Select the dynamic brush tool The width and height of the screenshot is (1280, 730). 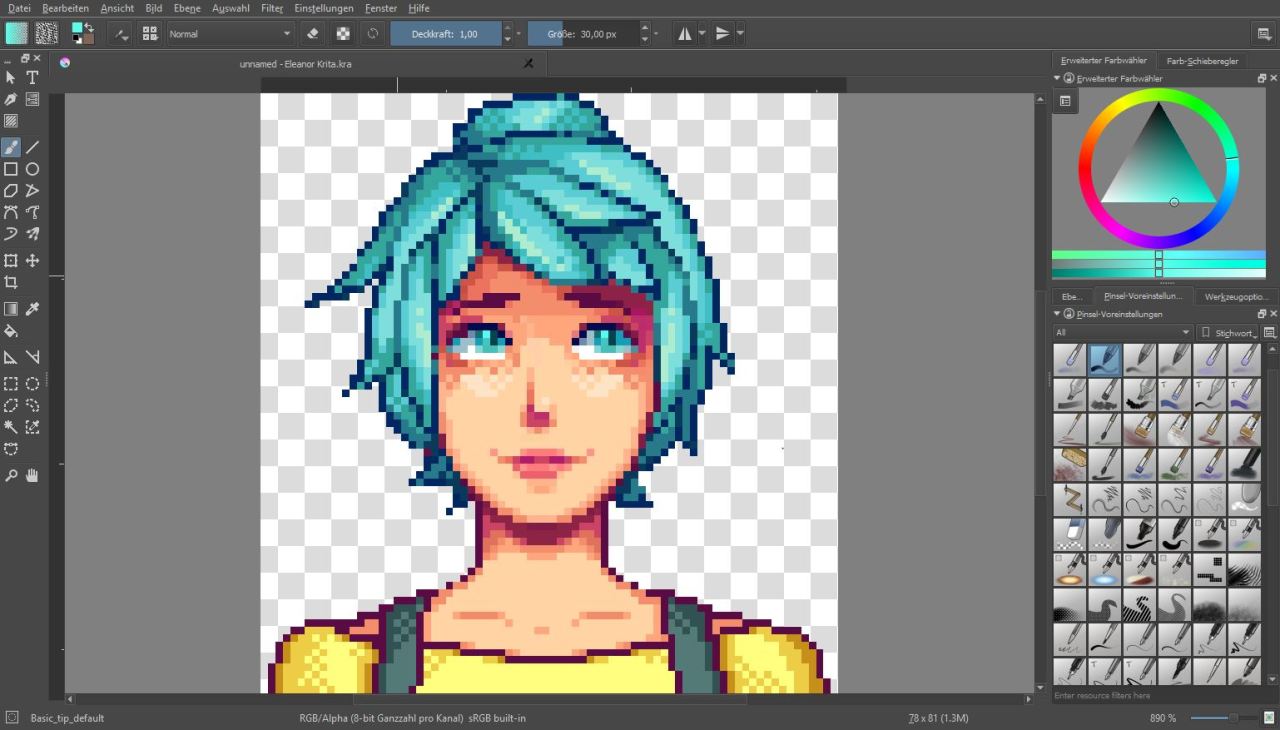(11, 234)
